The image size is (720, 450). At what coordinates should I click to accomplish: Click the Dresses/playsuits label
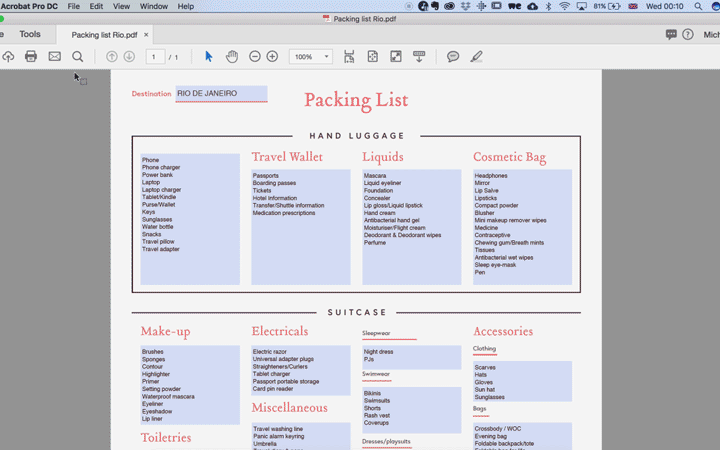click(386, 441)
